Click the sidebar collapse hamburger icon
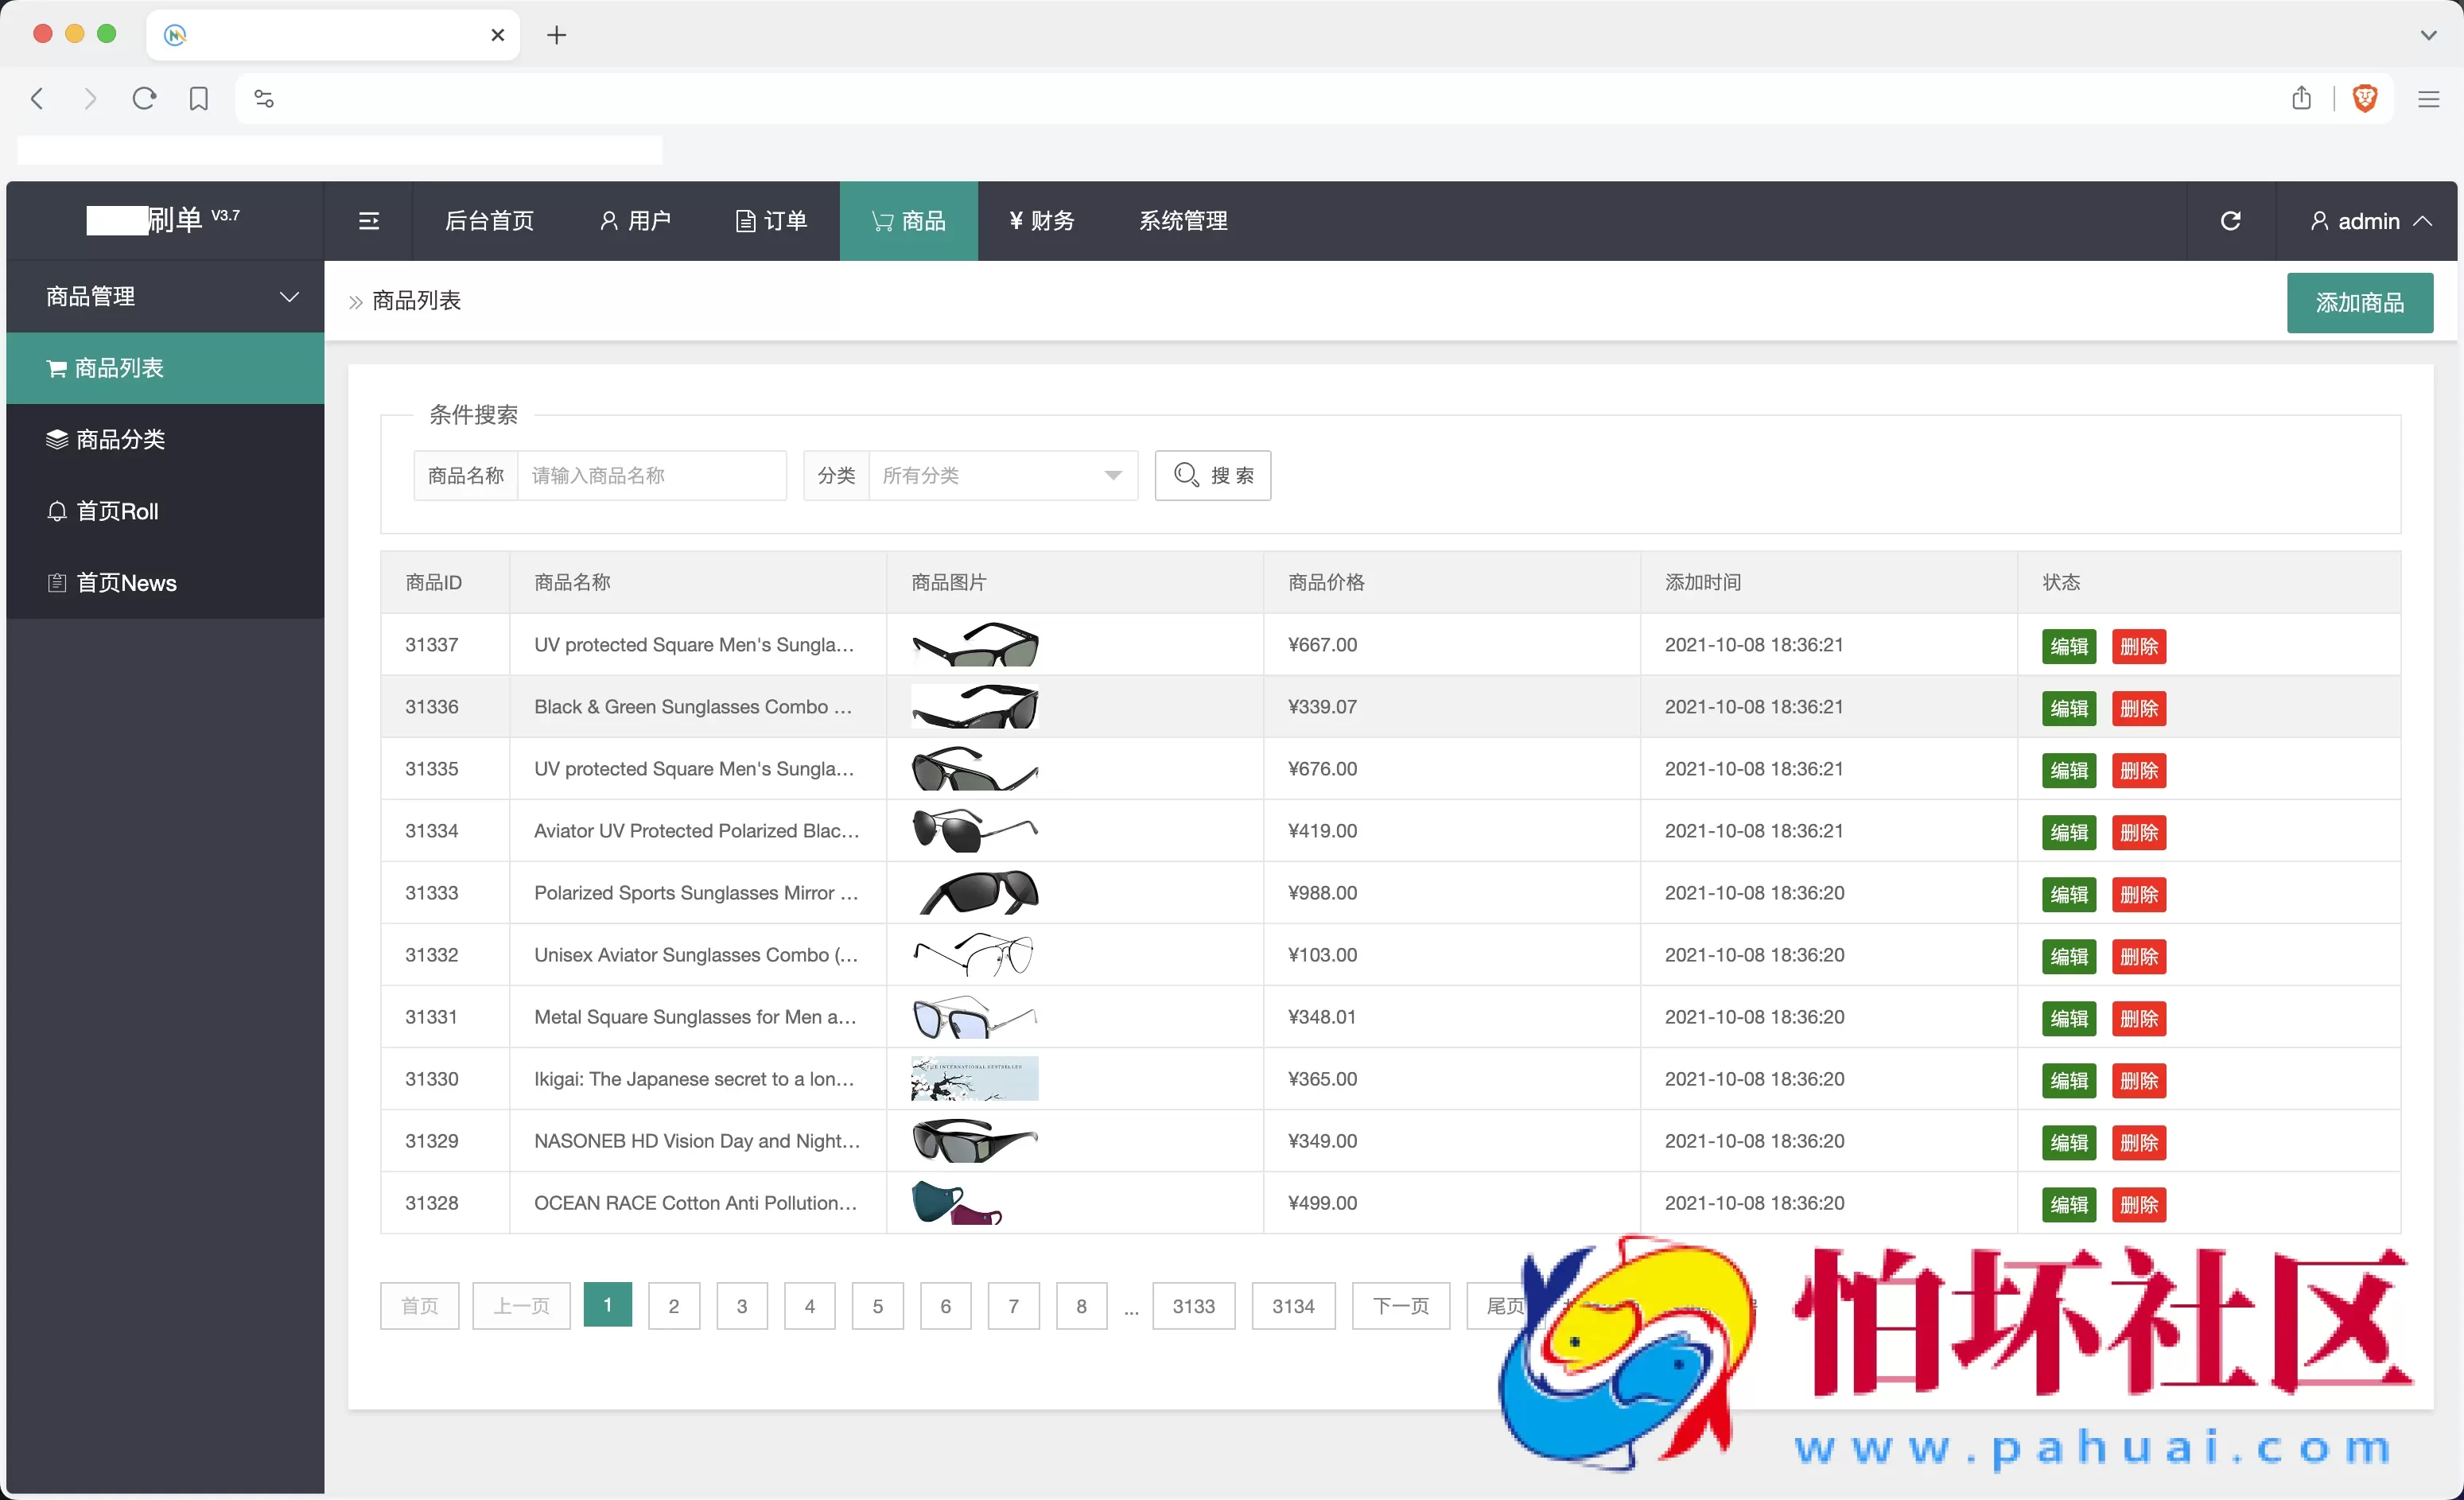 pos(370,220)
